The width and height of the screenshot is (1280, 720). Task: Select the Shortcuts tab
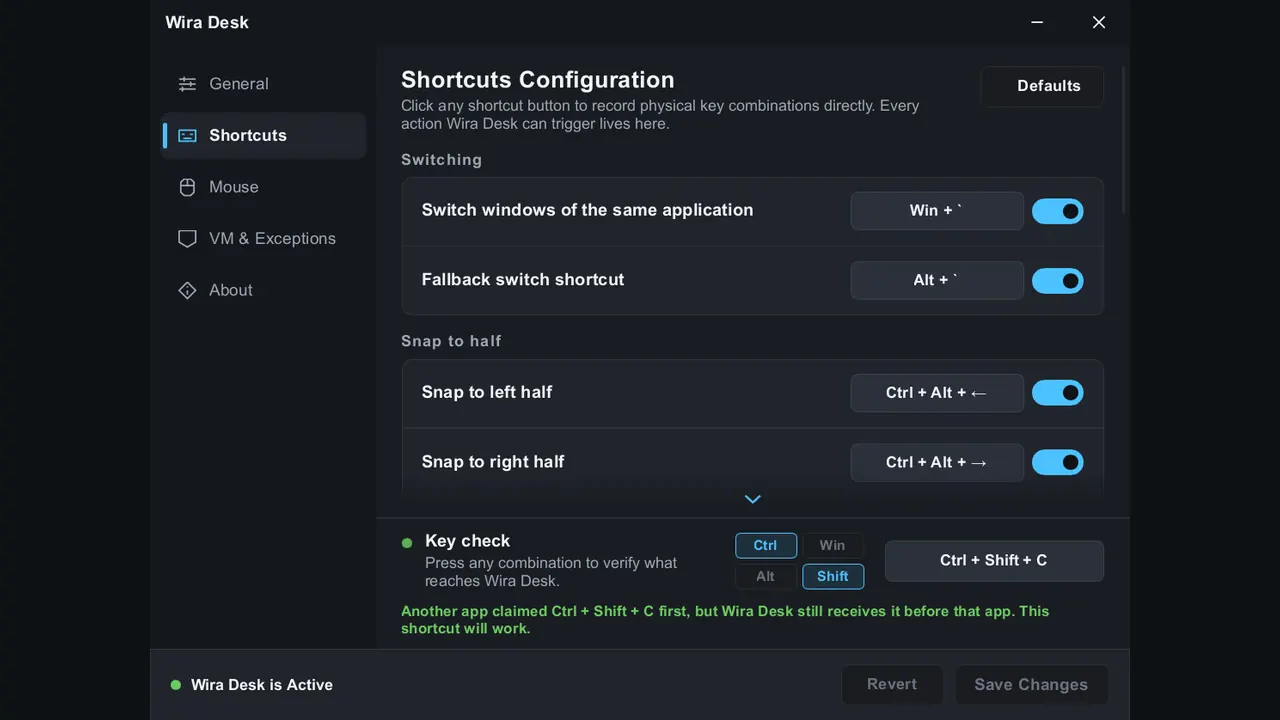point(264,136)
